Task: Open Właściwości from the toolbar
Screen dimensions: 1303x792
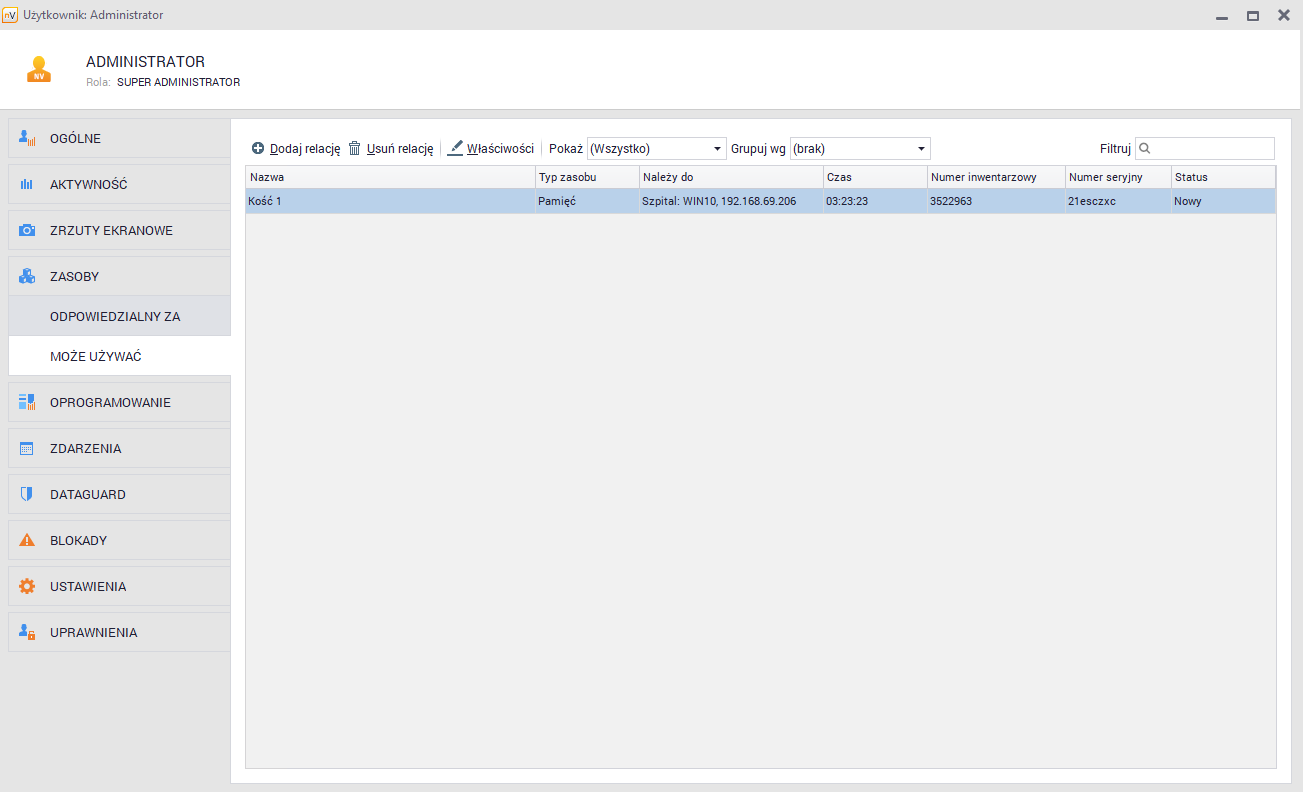Action: point(491,149)
